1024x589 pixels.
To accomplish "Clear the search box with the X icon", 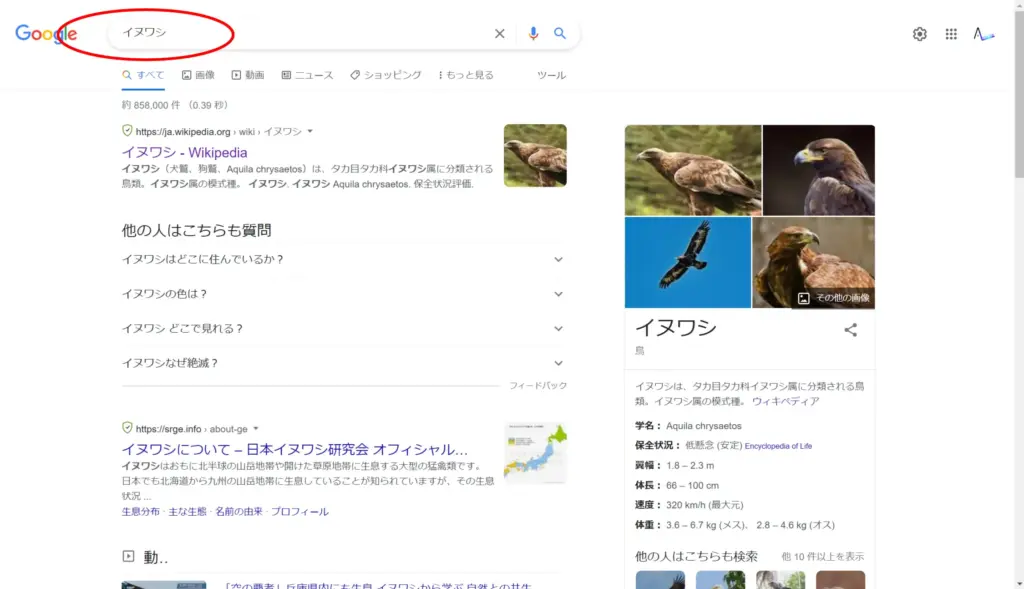I will pos(500,33).
